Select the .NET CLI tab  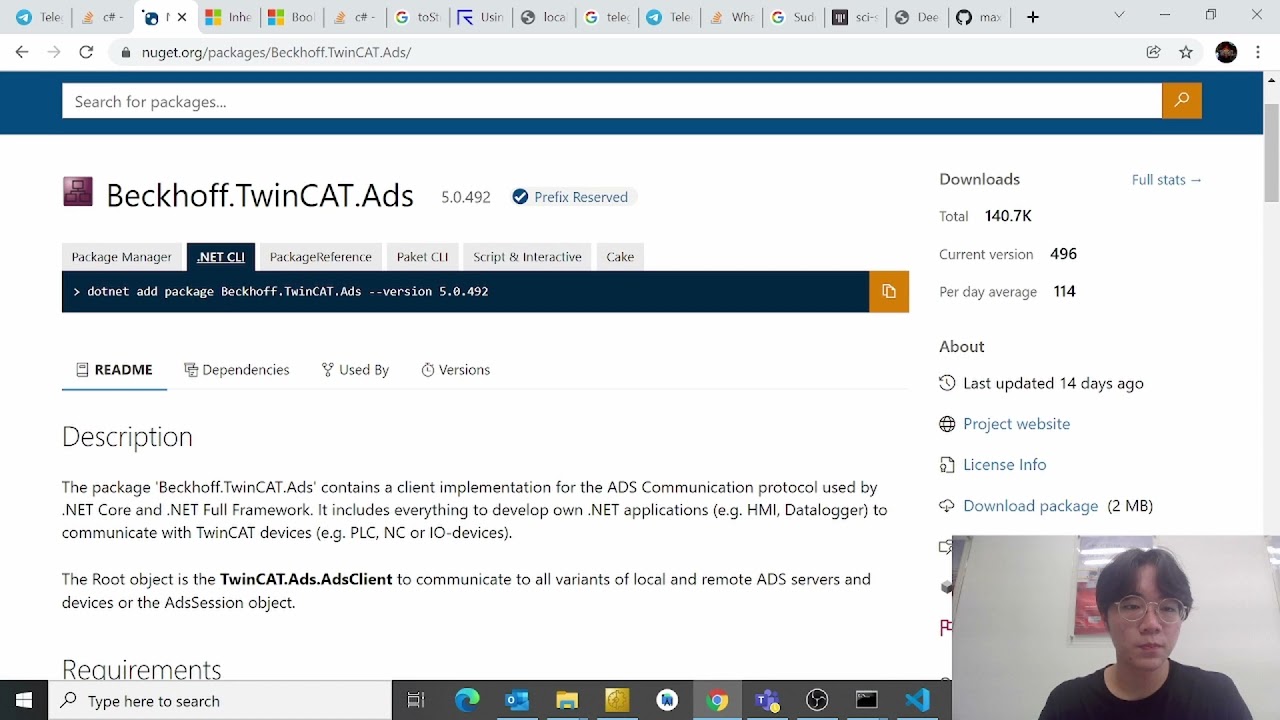click(x=221, y=257)
